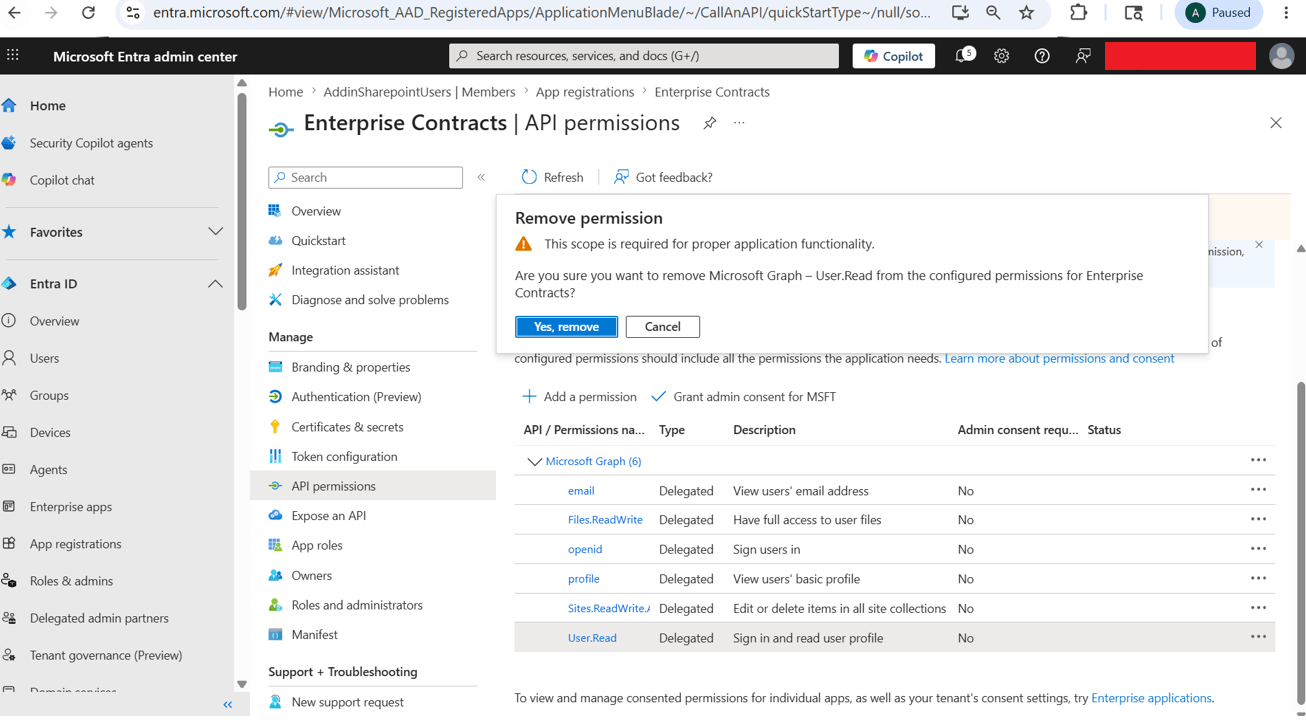1306x724 pixels.
Task: Open the portal waffle menu icon
Action: (x=13, y=56)
